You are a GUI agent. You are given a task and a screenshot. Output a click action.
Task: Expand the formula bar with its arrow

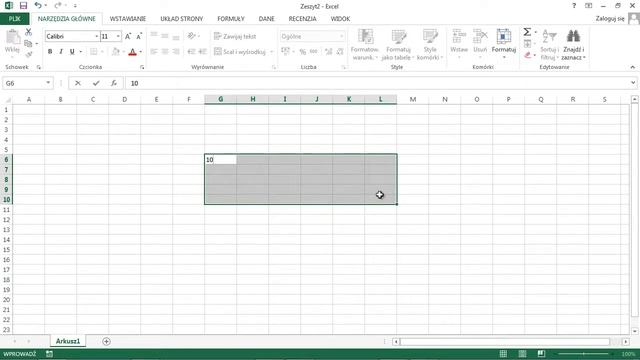click(633, 83)
